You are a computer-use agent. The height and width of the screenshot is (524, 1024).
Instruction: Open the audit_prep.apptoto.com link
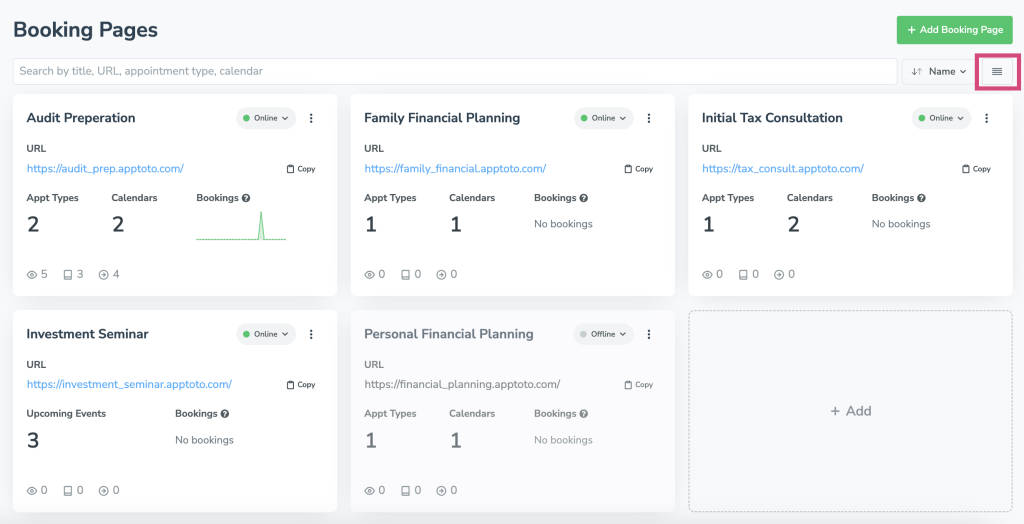point(105,169)
